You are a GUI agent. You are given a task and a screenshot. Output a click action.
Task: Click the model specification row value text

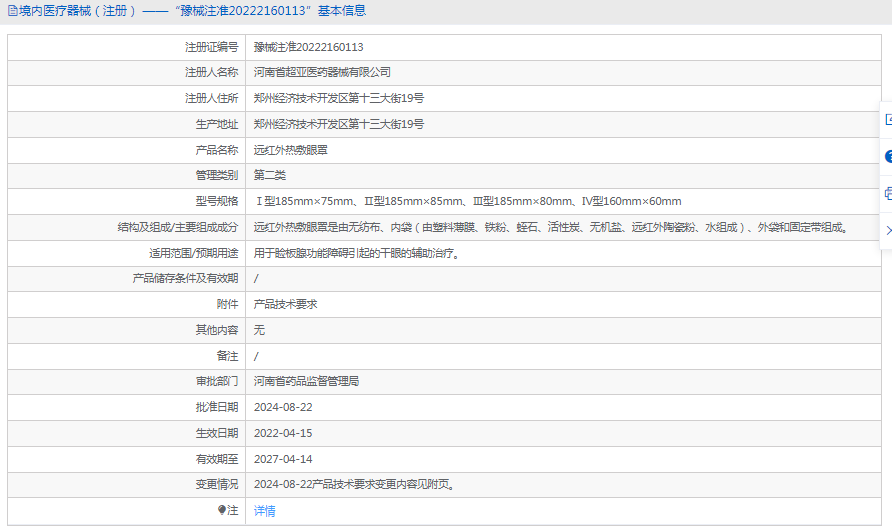467,201
